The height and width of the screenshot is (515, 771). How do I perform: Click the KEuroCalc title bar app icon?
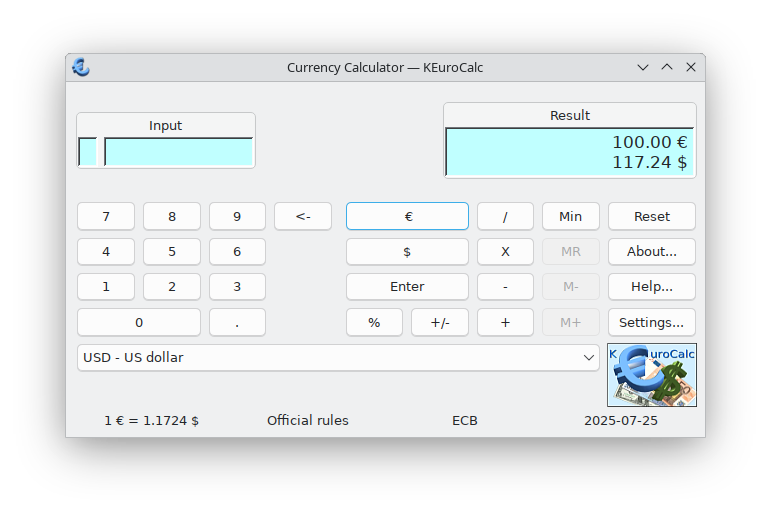(x=81, y=67)
